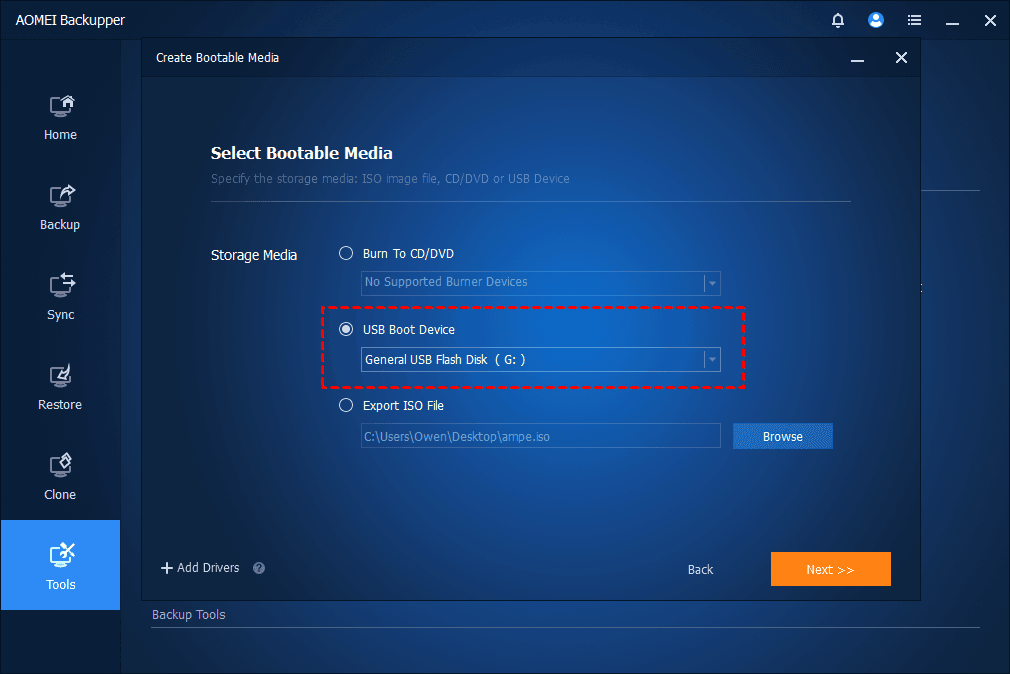Click the AOMEI Backupper title text
The height and width of the screenshot is (674, 1010).
pos(70,21)
